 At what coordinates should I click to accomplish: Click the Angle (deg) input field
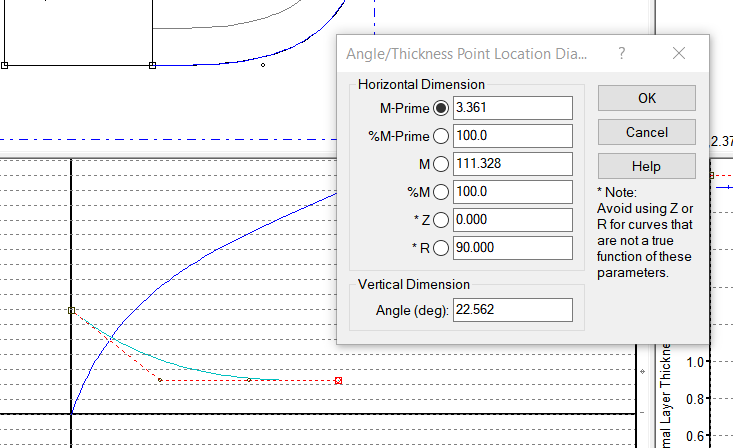(512, 310)
